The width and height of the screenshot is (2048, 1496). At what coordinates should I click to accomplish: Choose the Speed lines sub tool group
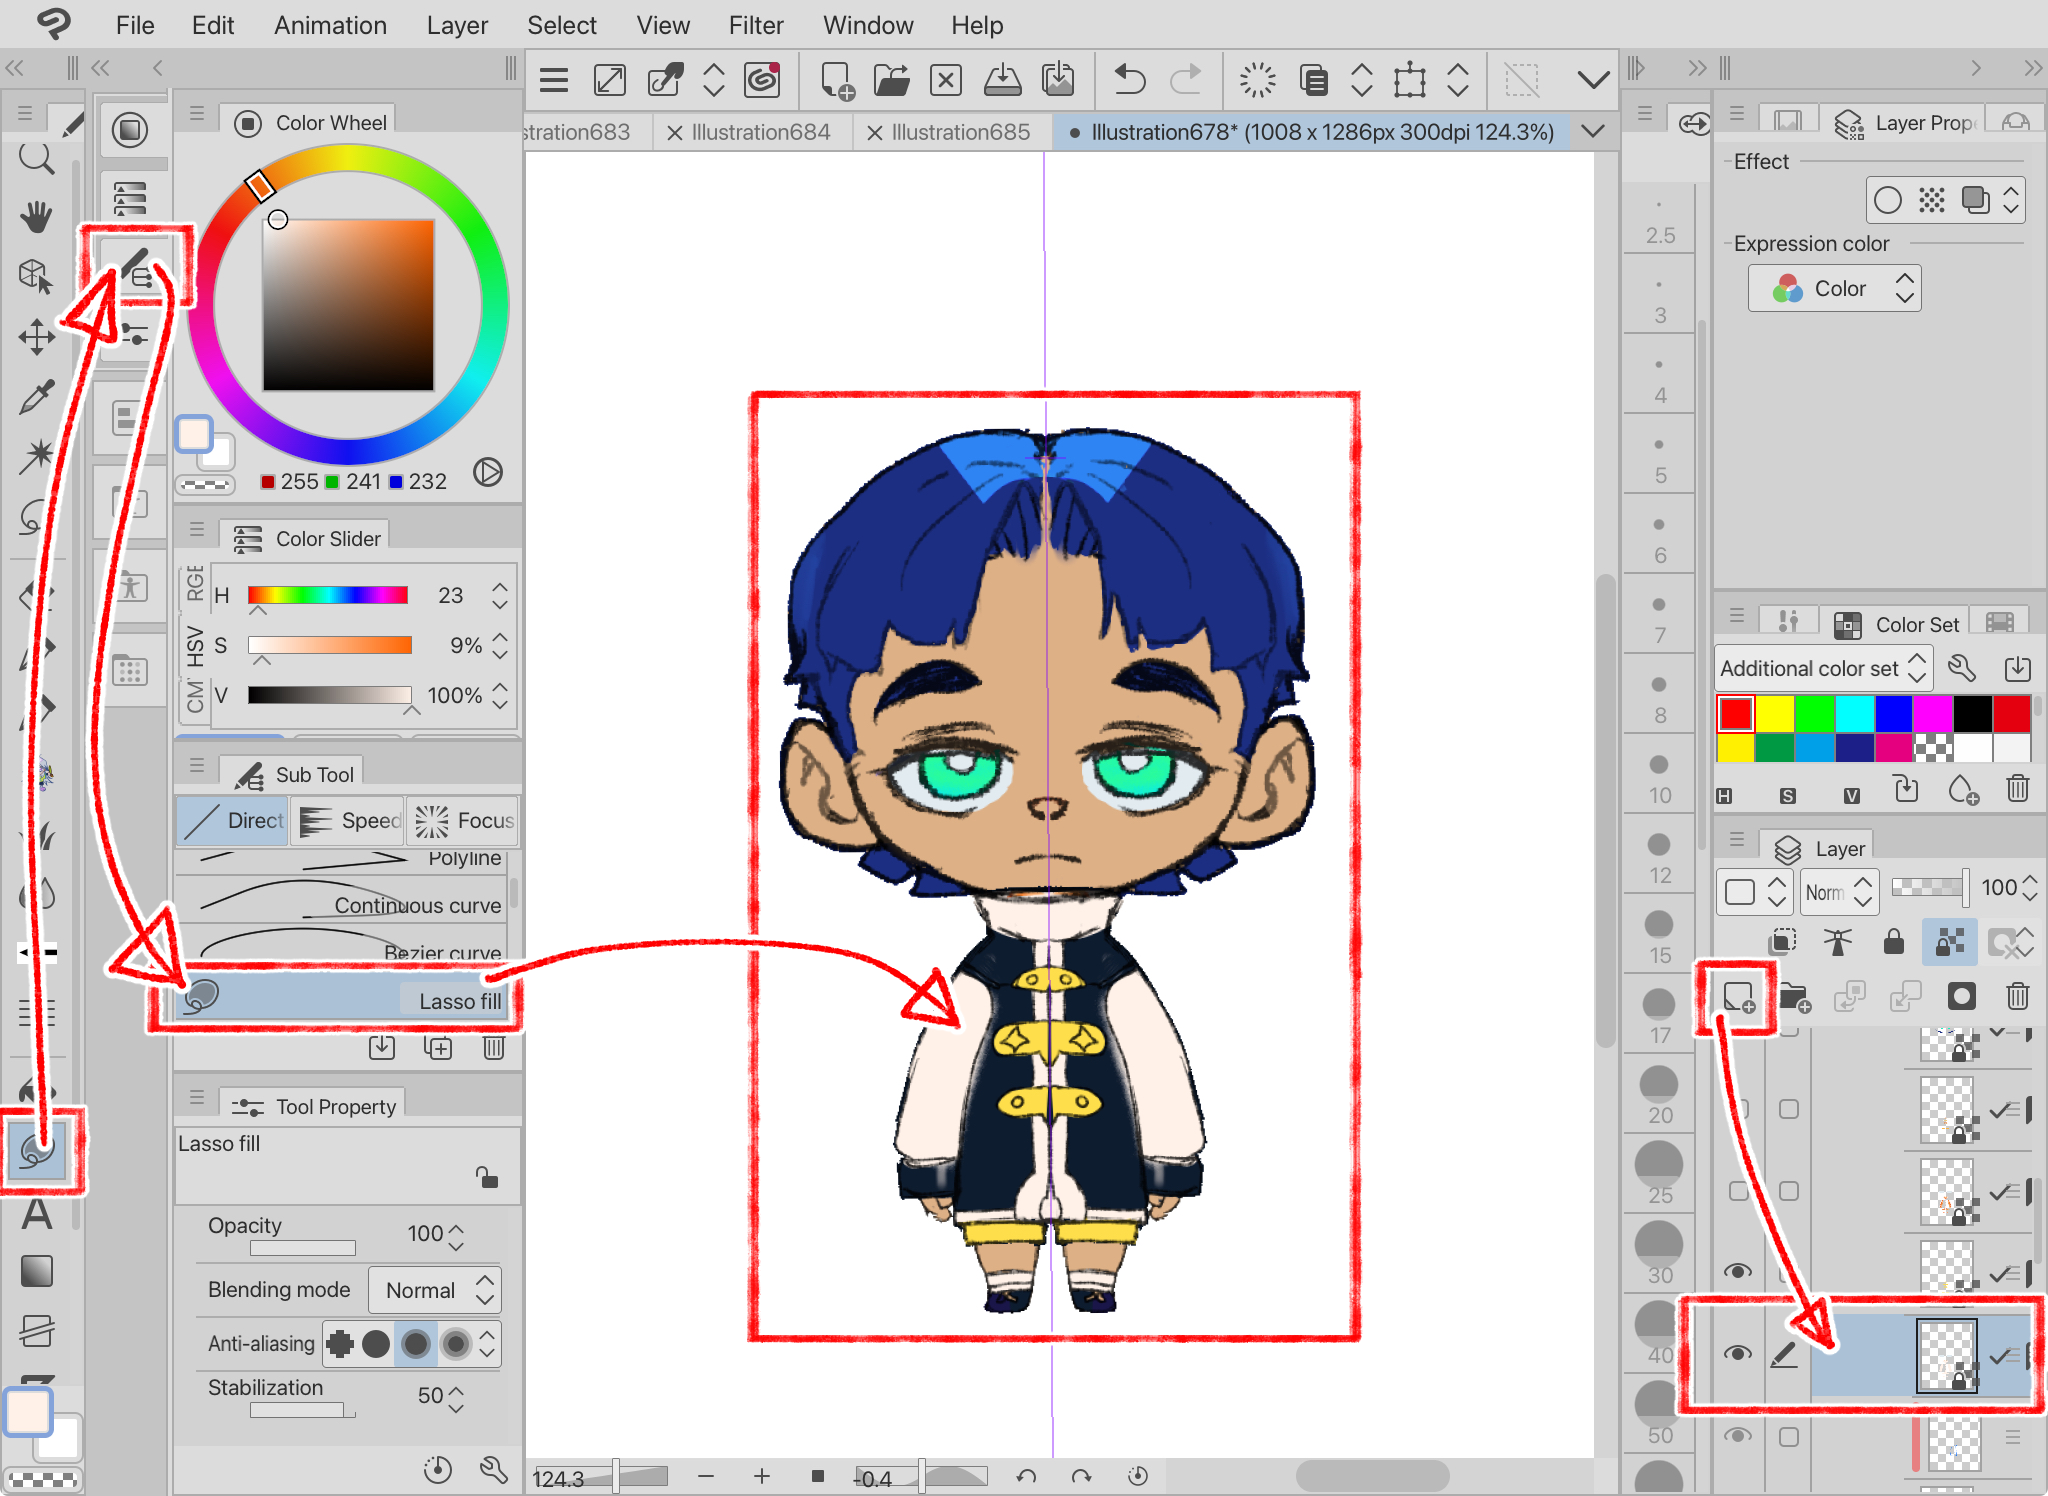click(348, 820)
